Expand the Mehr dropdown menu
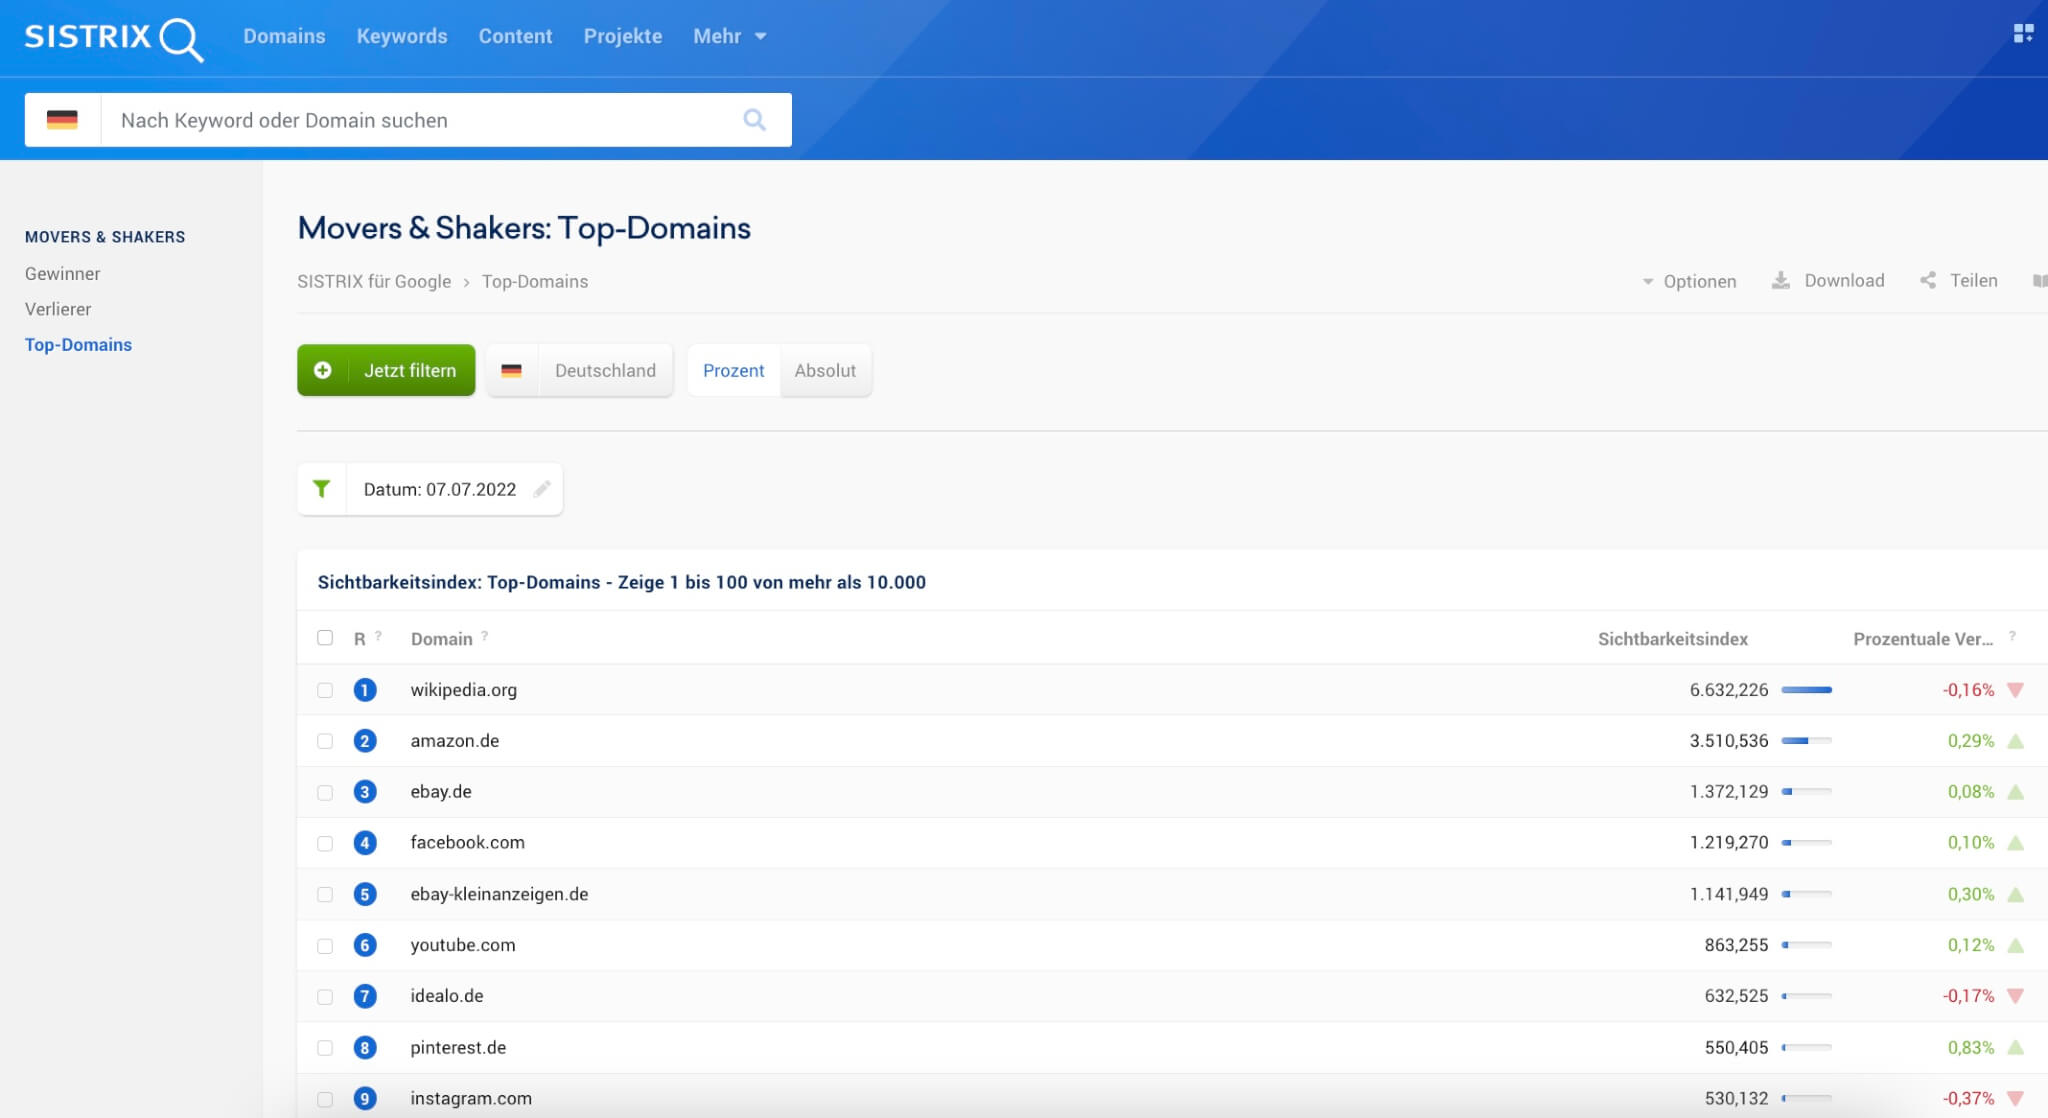This screenshot has width=2048, height=1118. coord(730,36)
